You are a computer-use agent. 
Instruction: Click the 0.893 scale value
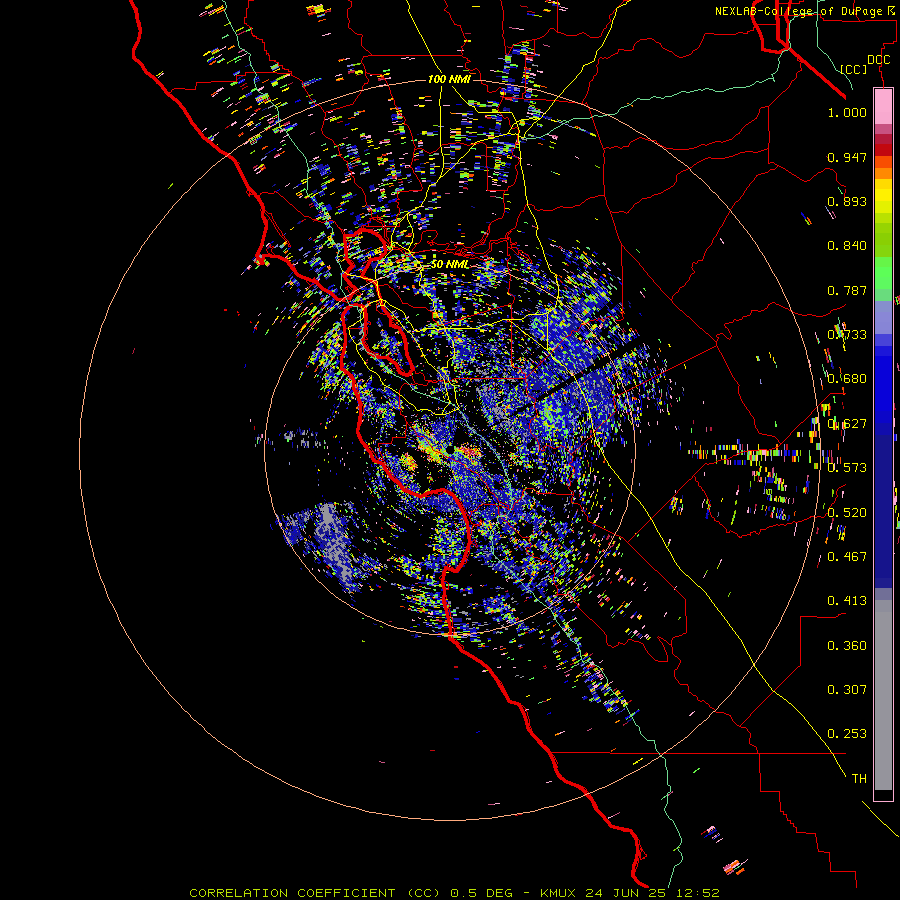click(847, 201)
